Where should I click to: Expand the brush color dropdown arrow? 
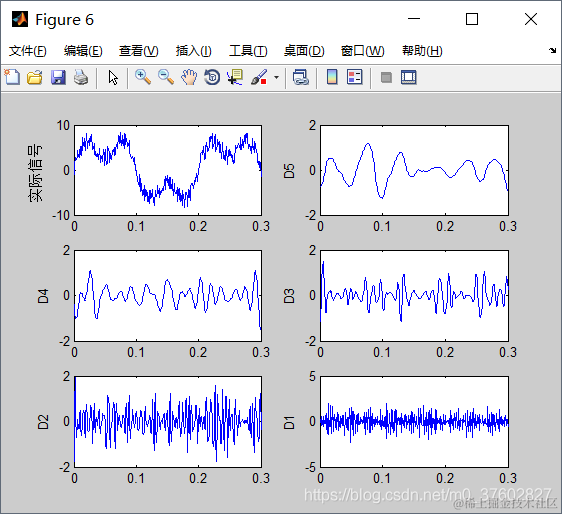click(276, 77)
